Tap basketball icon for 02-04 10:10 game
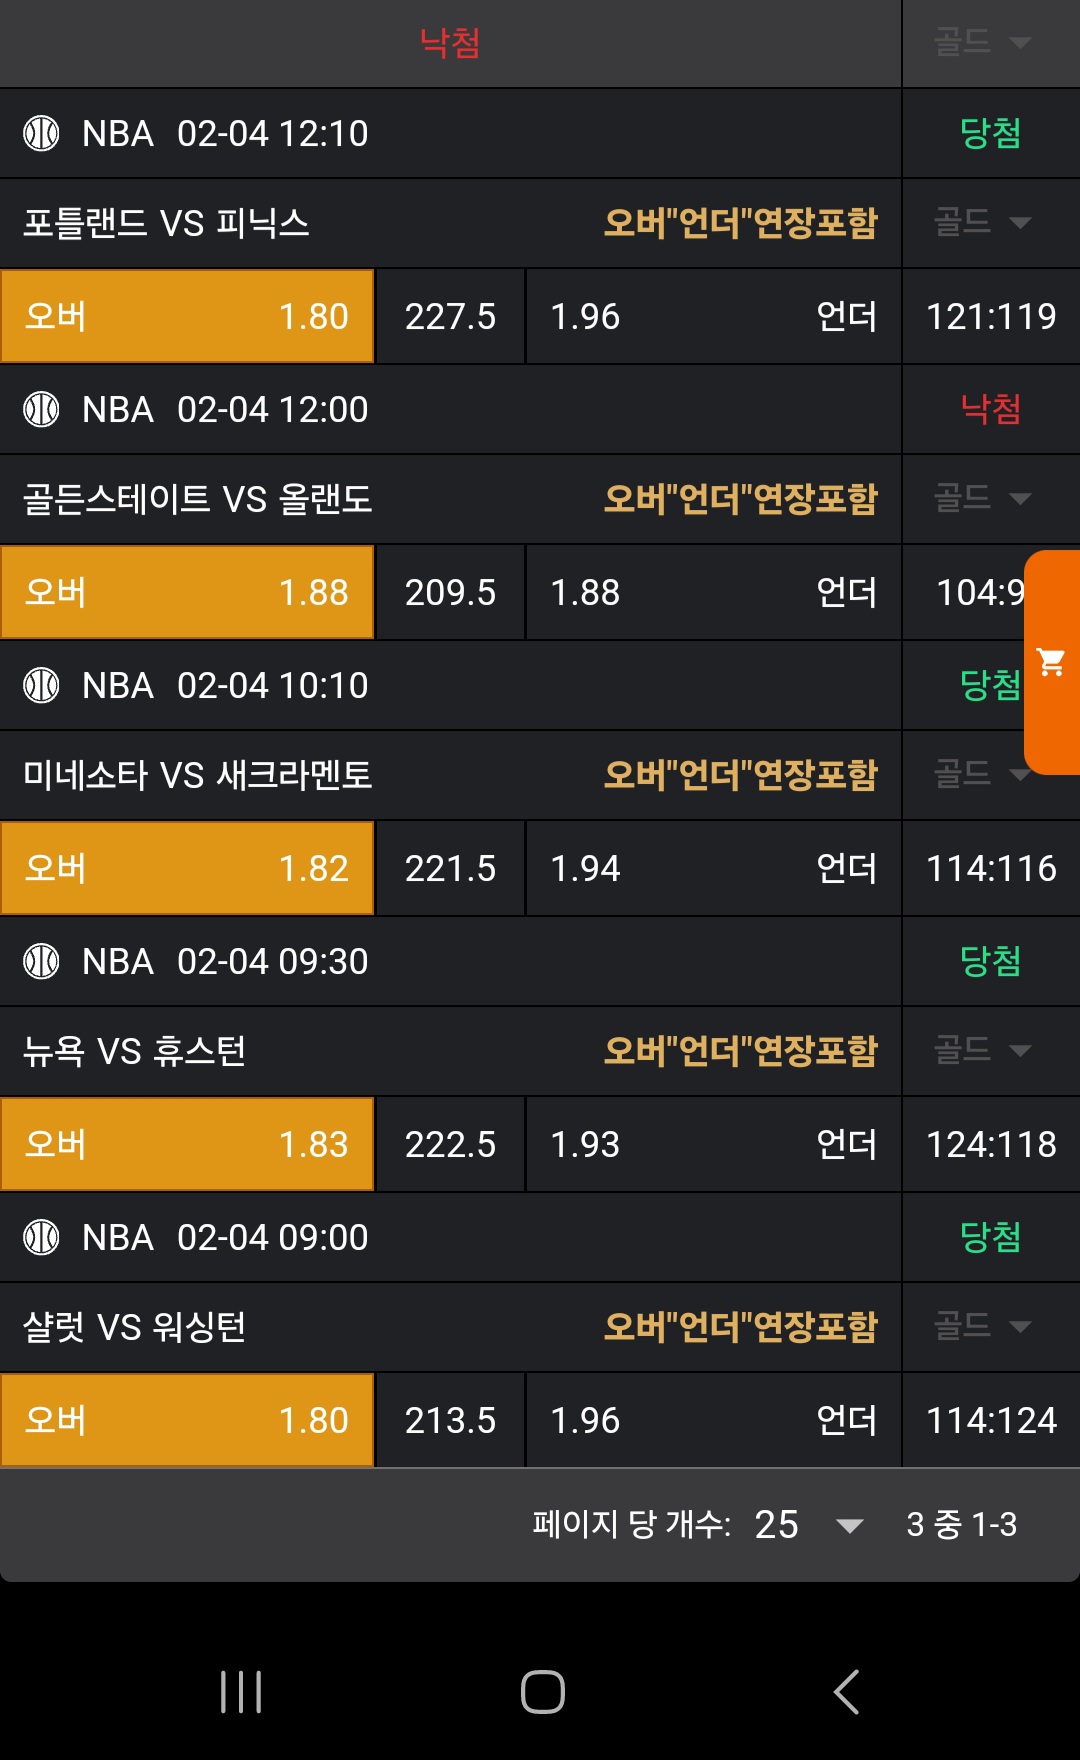 (41, 685)
